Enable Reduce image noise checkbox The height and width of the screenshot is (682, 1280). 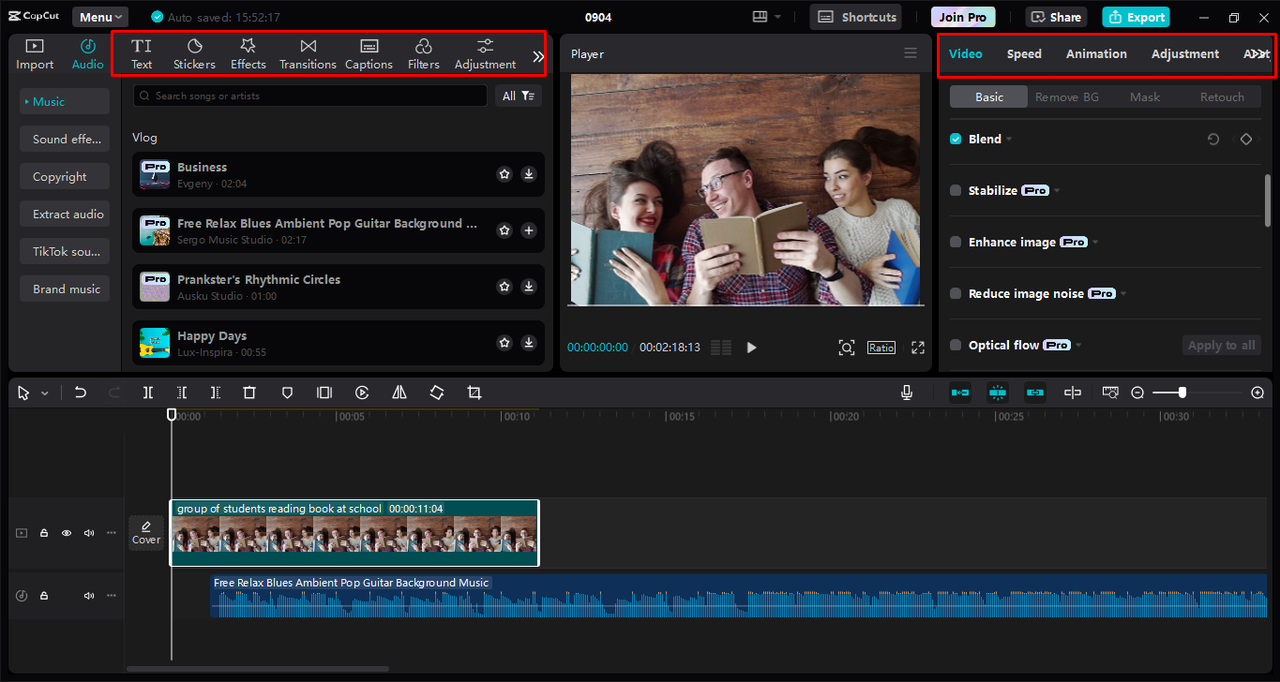click(x=956, y=294)
